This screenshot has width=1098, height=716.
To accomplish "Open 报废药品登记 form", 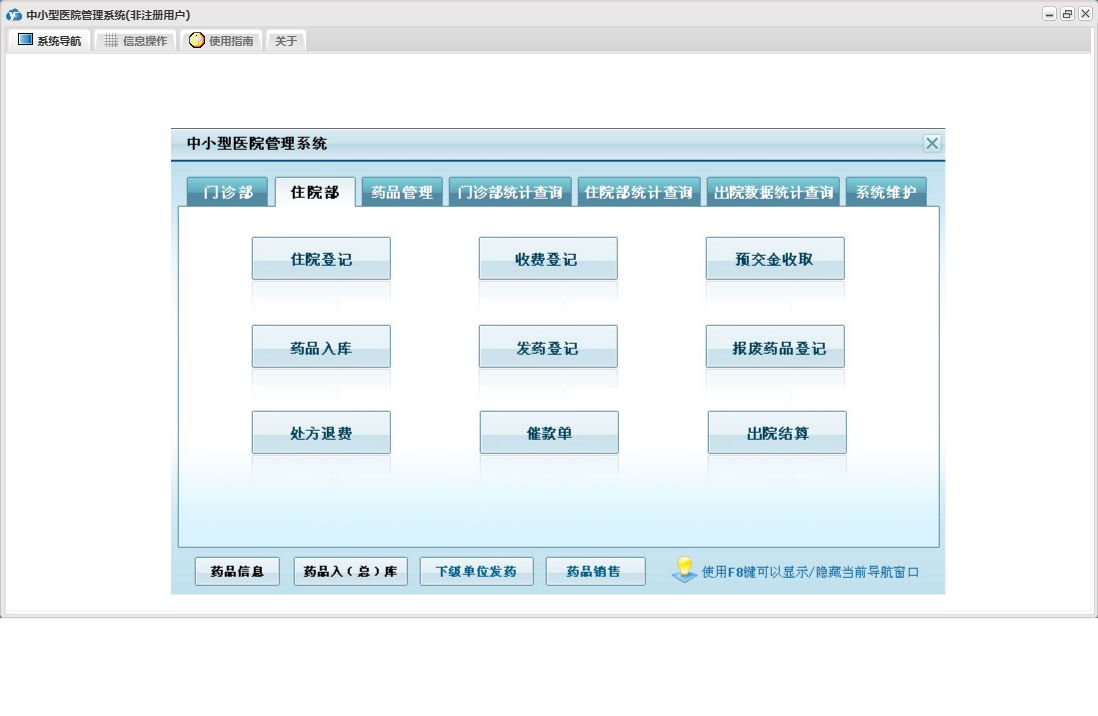I will pyautogui.click(x=774, y=347).
